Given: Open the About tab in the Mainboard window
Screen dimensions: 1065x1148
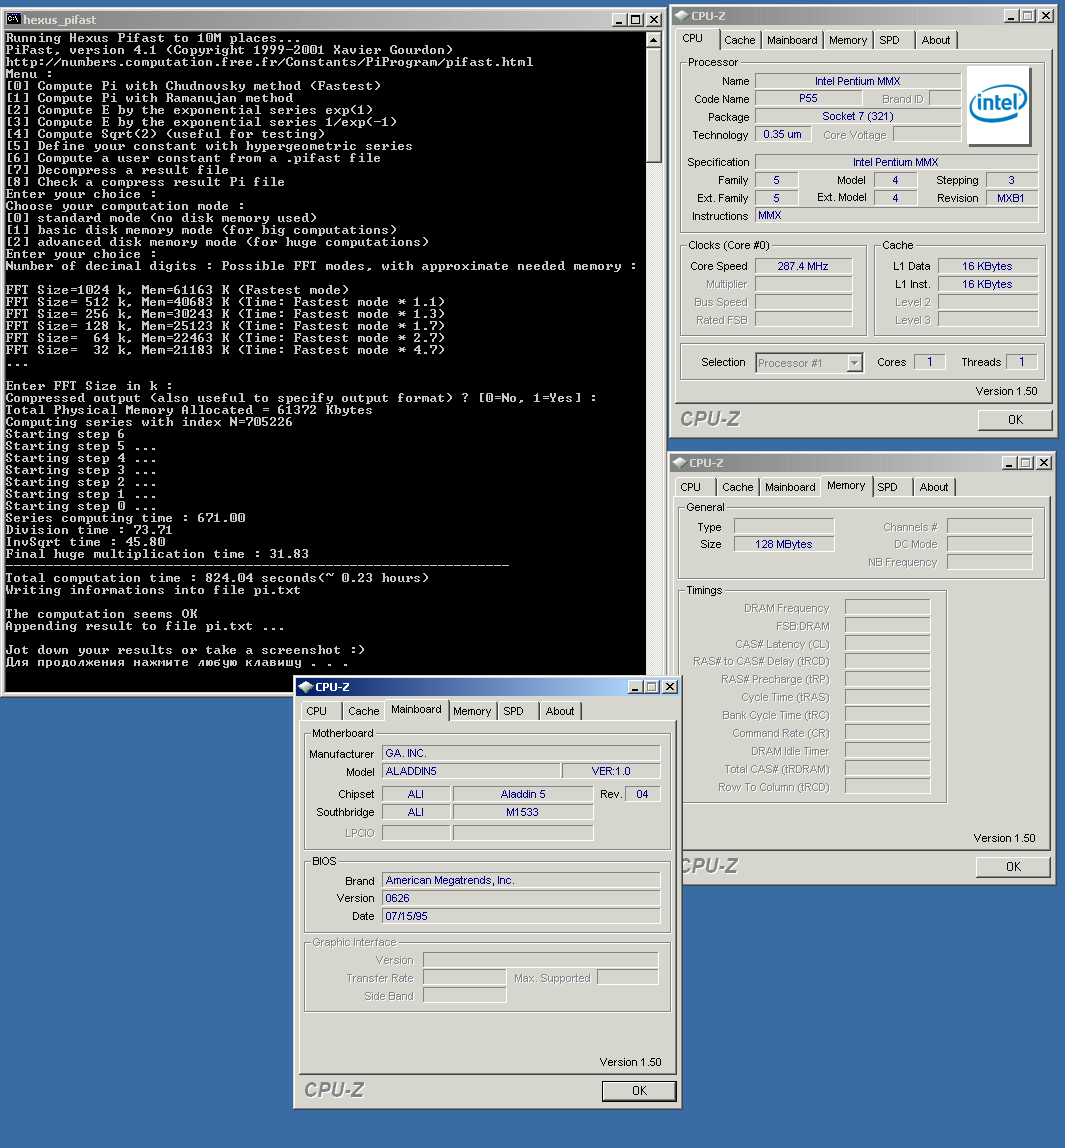Looking at the screenshot, I should tap(559, 711).
